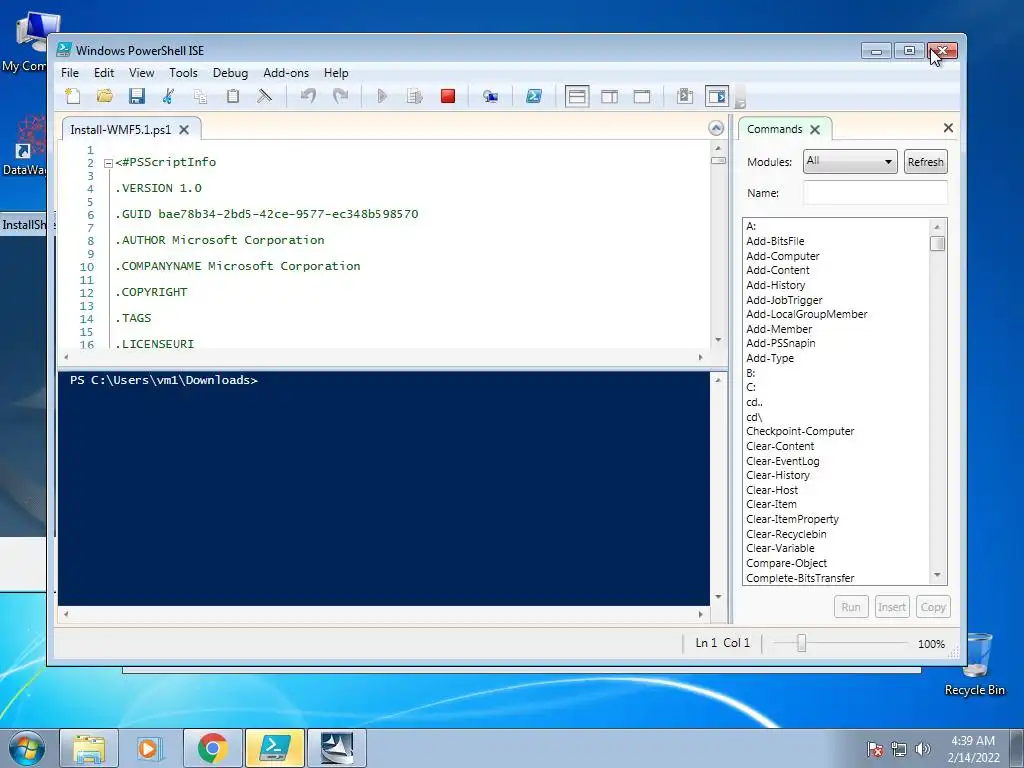Viewport: 1024px width, 768px height.
Task: Collapse the PSScriptInfo comment block
Action: [108, 163]
